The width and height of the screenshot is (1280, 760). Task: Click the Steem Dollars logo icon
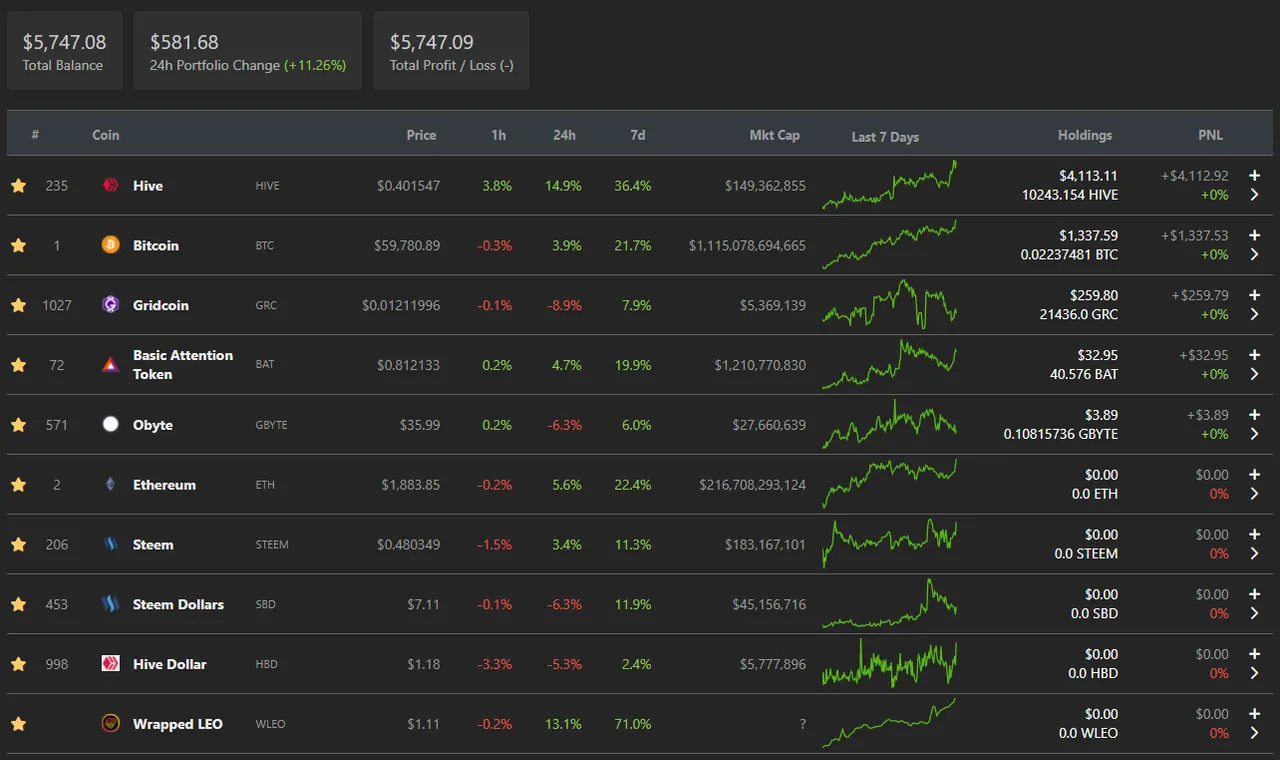coord(111,604)
